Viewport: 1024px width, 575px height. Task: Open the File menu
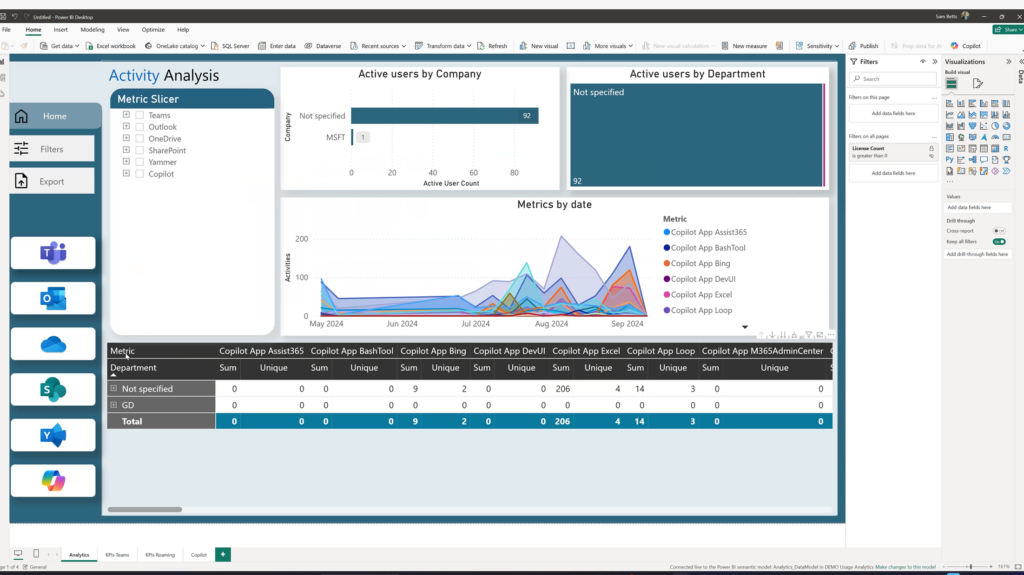[x=7, y=29]
